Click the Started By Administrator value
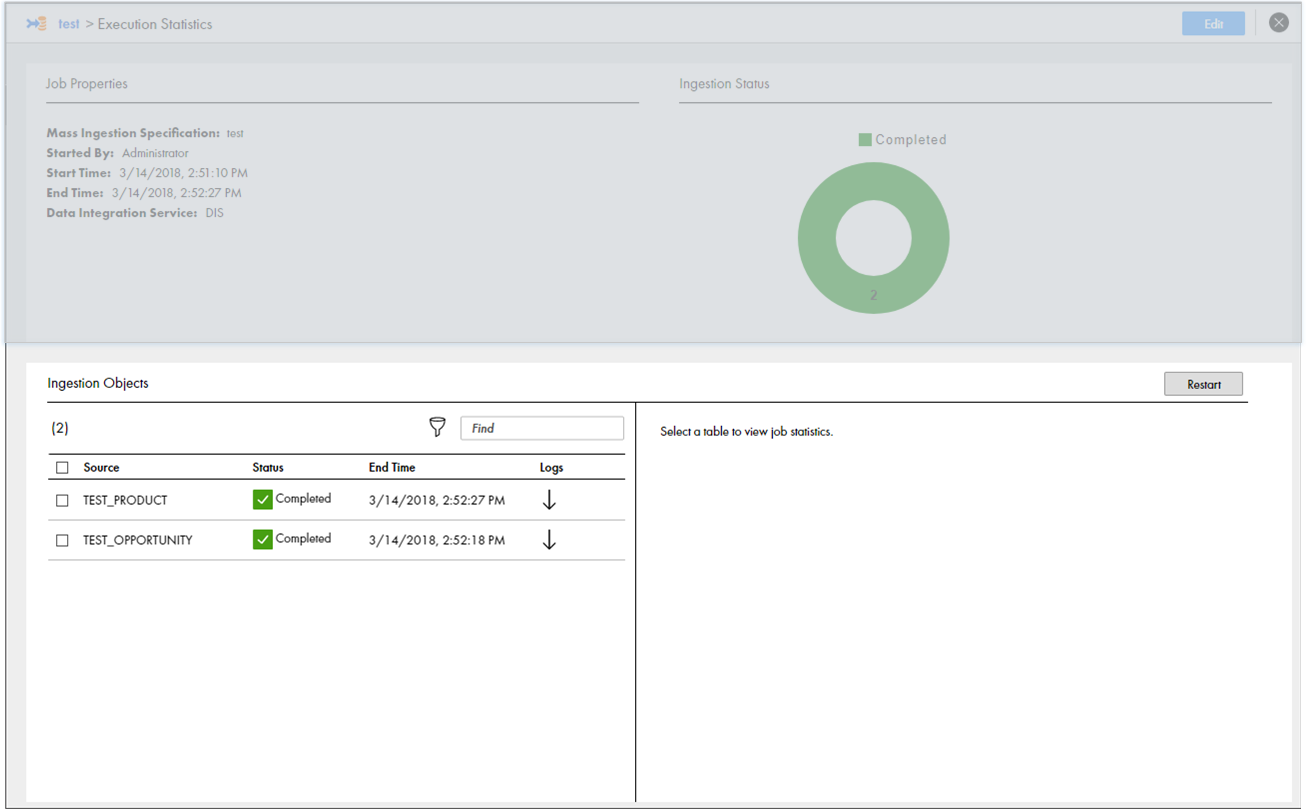Viewport: 1307px width, 809px height. point(155,153)
